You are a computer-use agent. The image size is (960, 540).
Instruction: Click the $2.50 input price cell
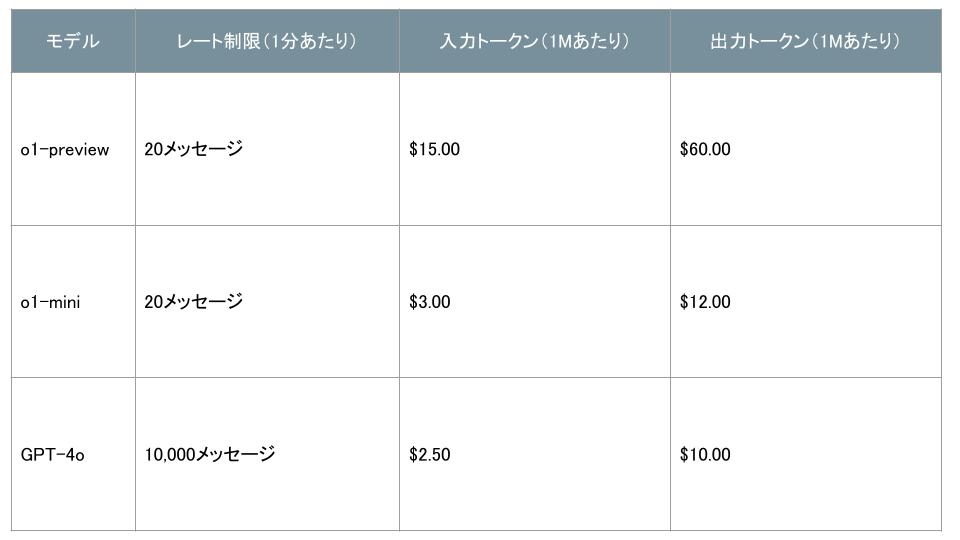pos(430,455)
